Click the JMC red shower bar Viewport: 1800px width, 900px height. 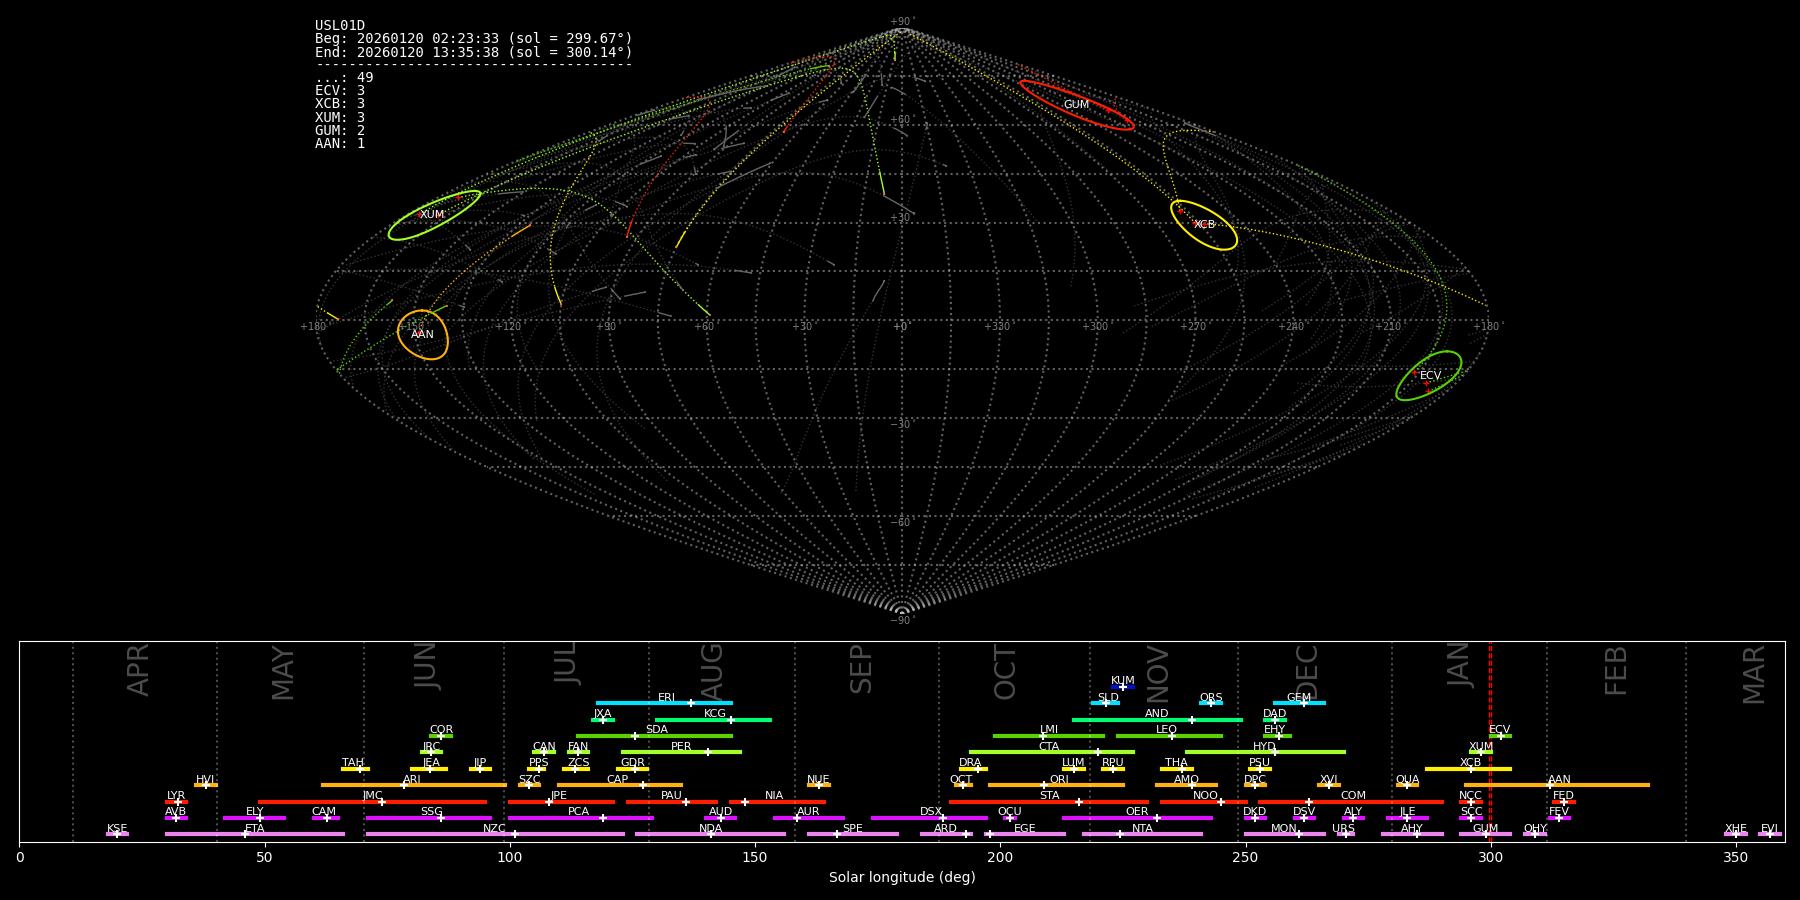373,801
